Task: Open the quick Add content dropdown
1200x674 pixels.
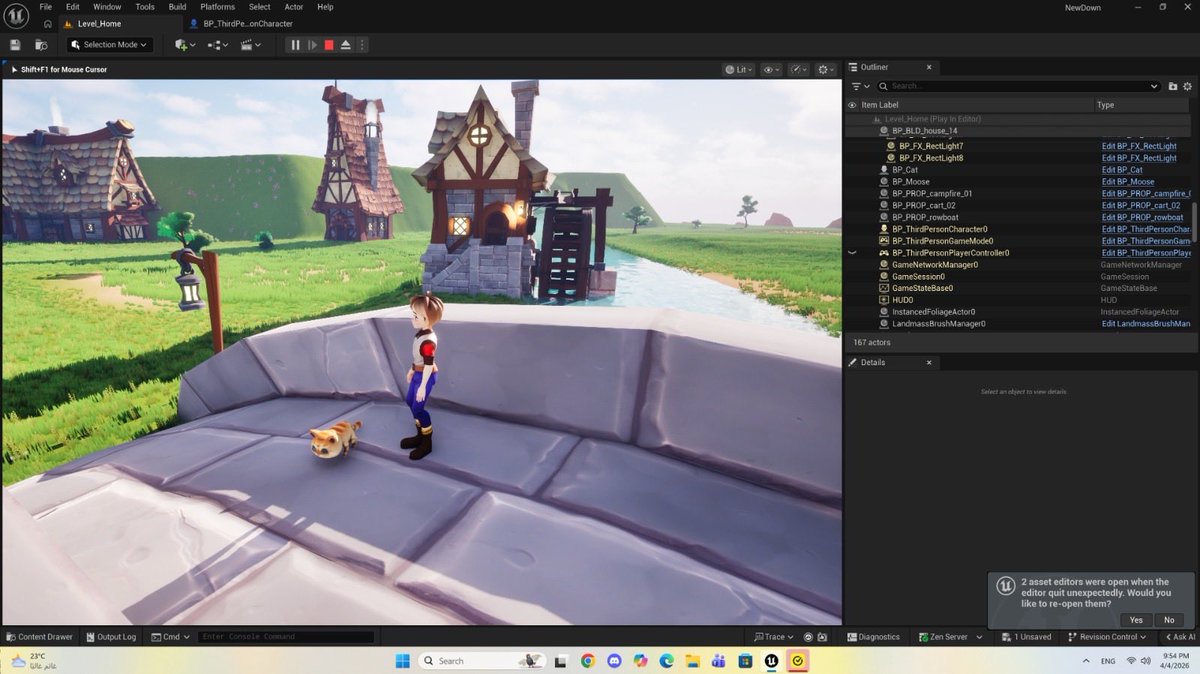Action: (185, 45)
